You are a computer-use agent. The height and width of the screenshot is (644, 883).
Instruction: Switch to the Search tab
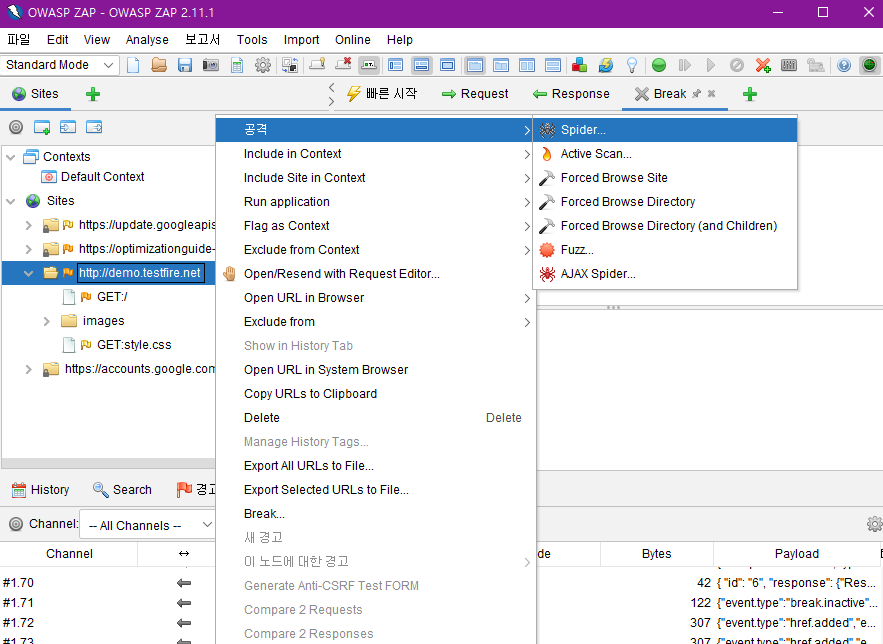(122, 490)
